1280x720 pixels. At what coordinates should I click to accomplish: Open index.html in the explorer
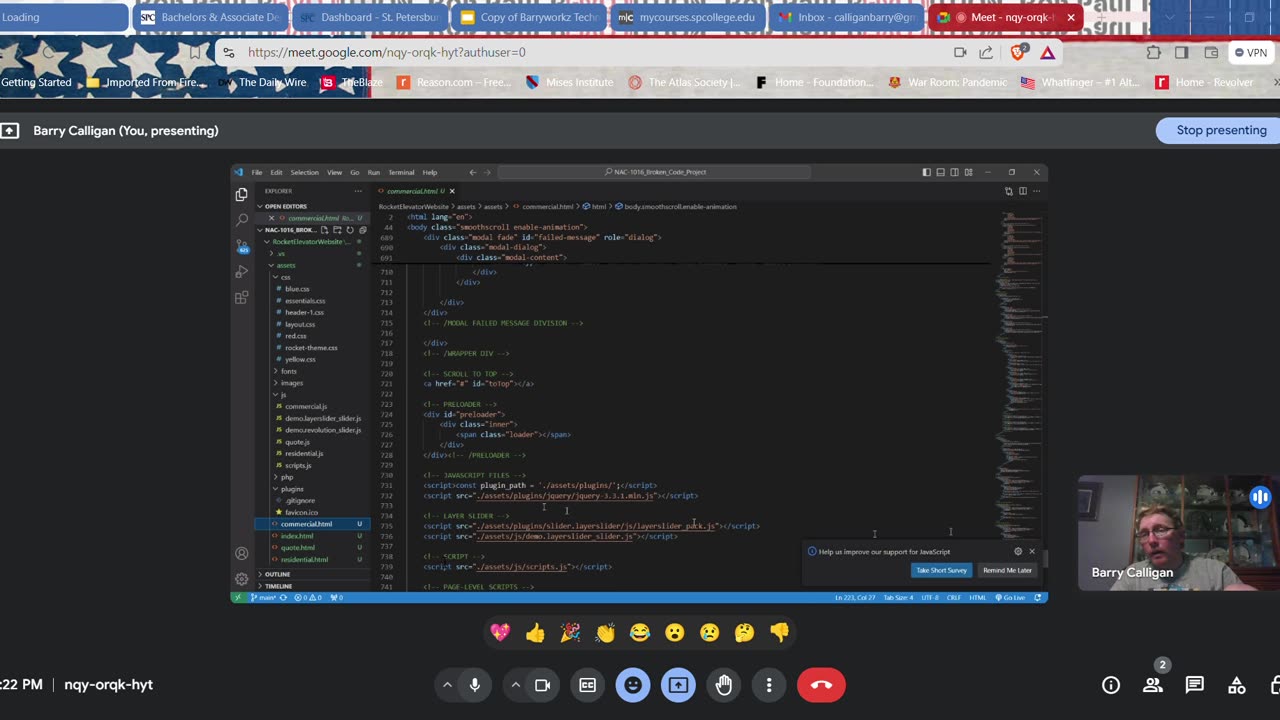coord(297,536)
